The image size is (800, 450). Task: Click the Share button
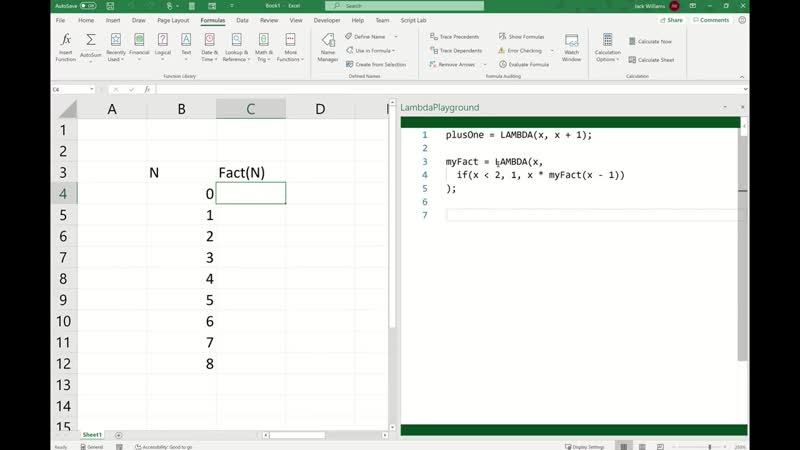point(671,20)
